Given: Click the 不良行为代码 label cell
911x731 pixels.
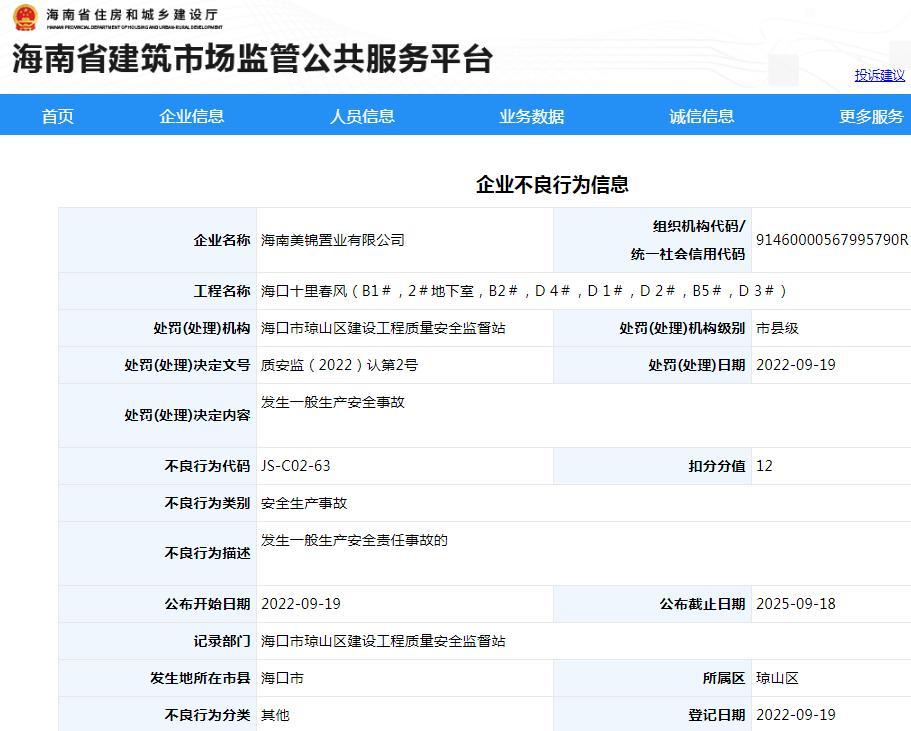Looking at the screenshot, I should (157, 466).
